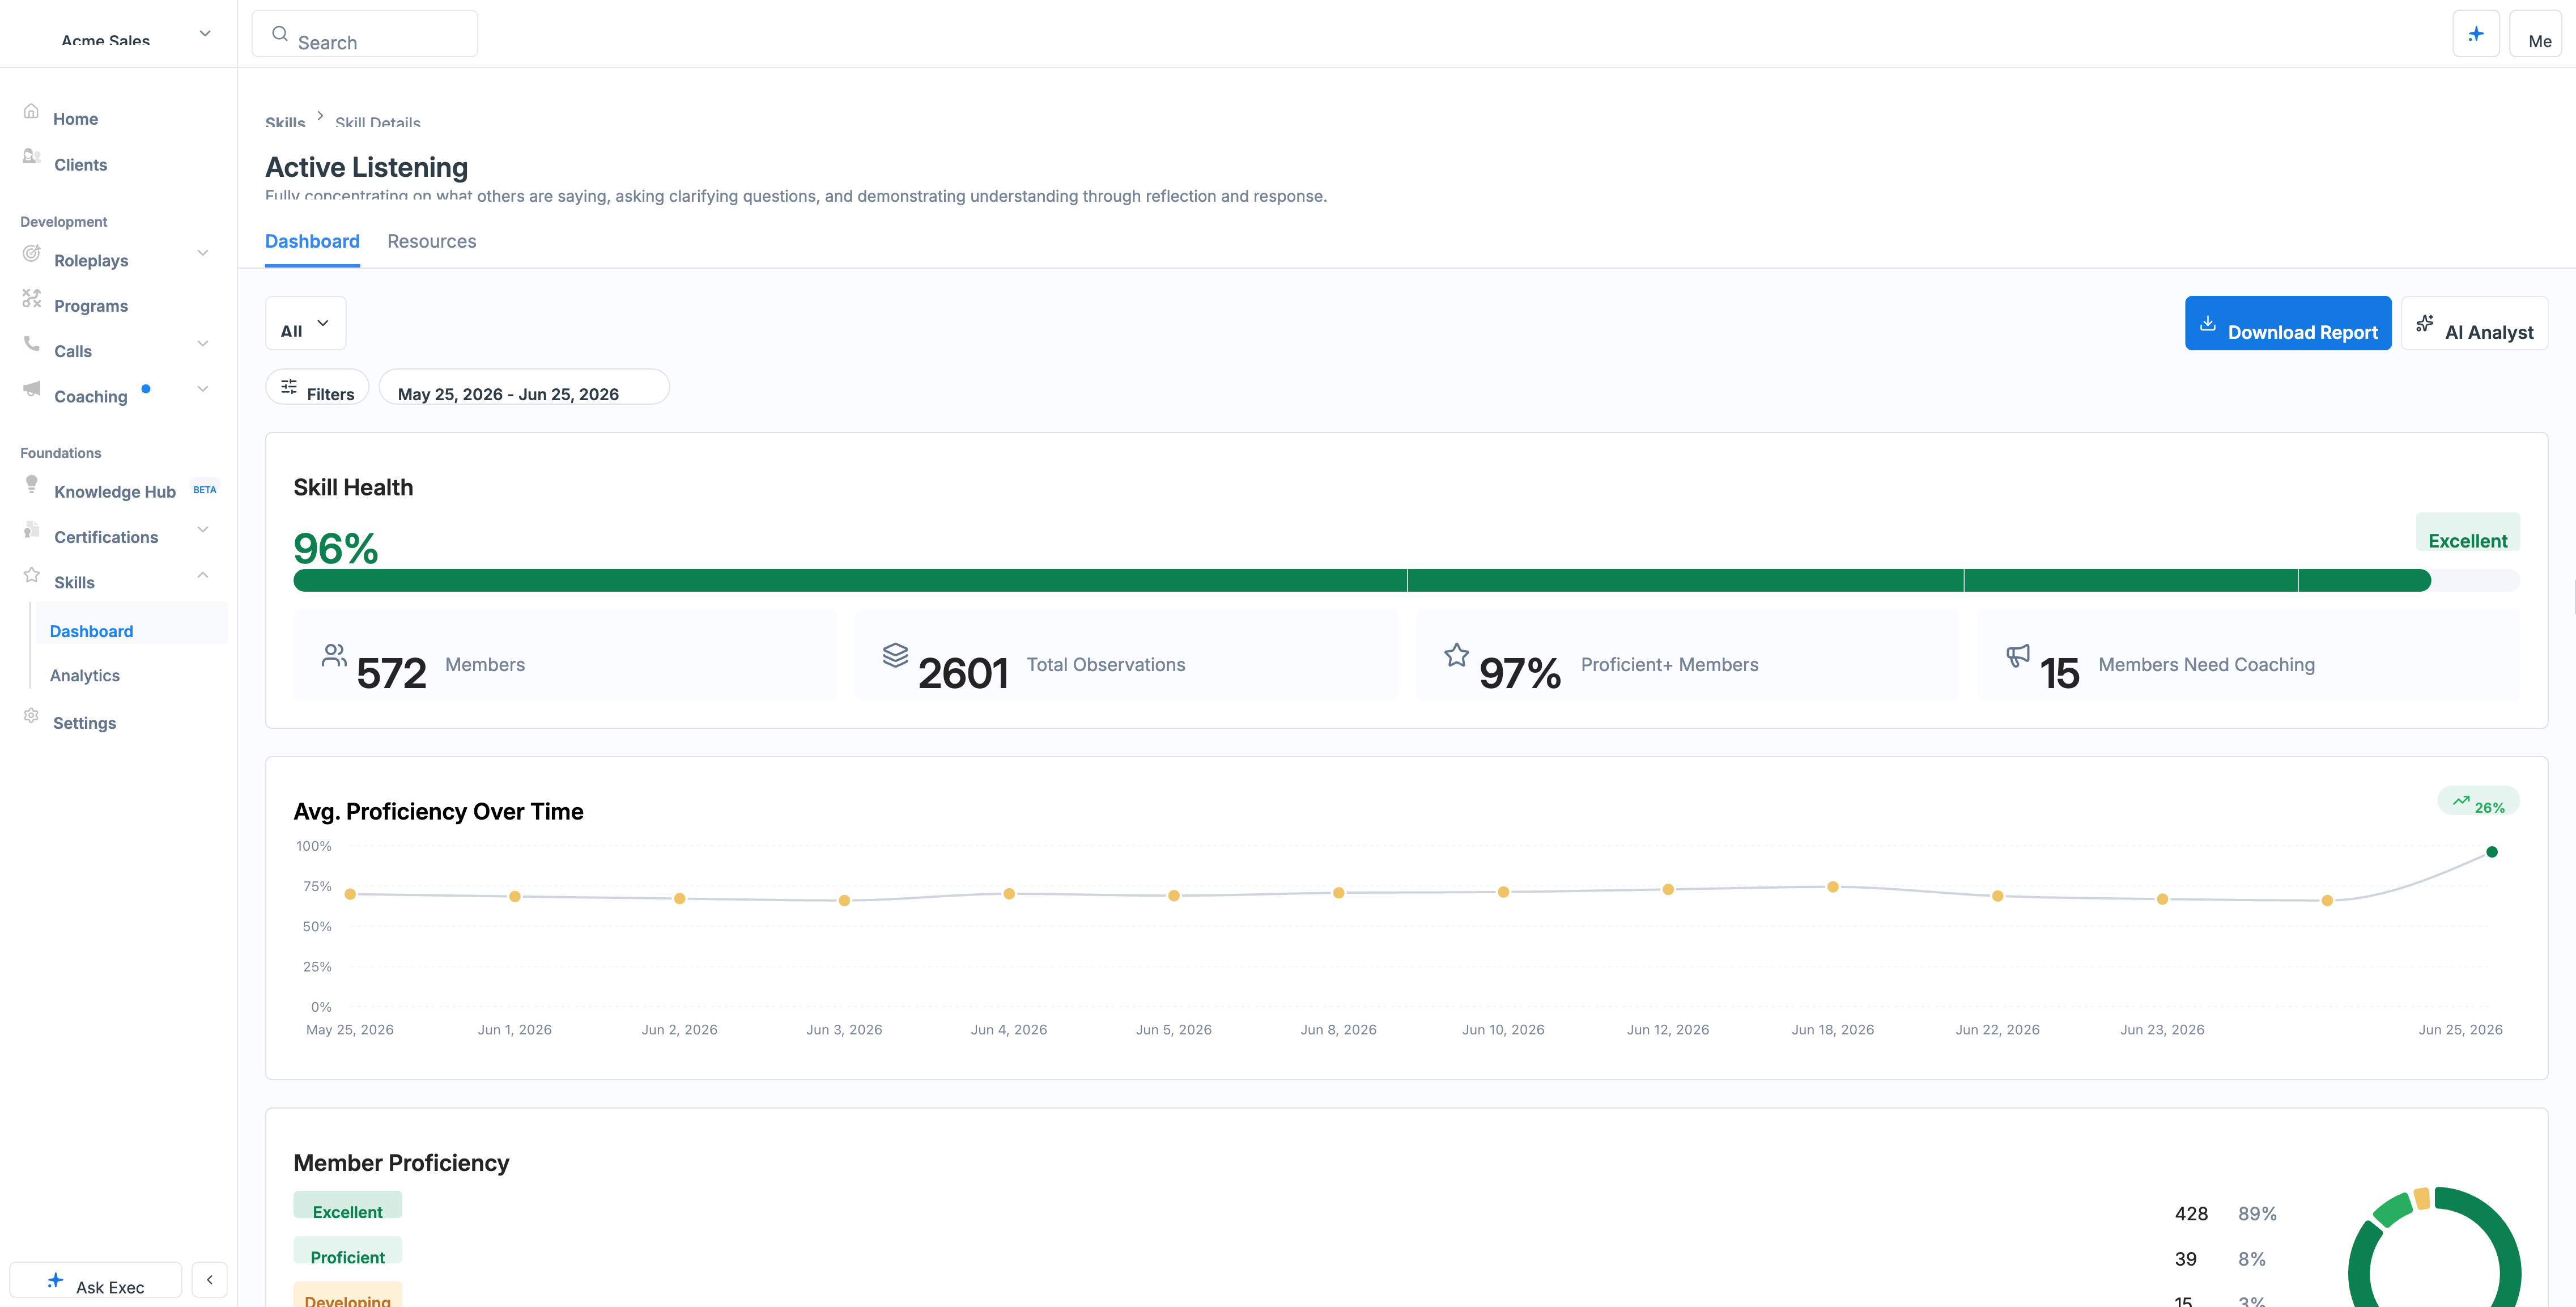The height and width of the screenshot is (1307, 2576).
Task: Click the 15 Members Need Coaching stat card
Action: (x=2249, y=655)
